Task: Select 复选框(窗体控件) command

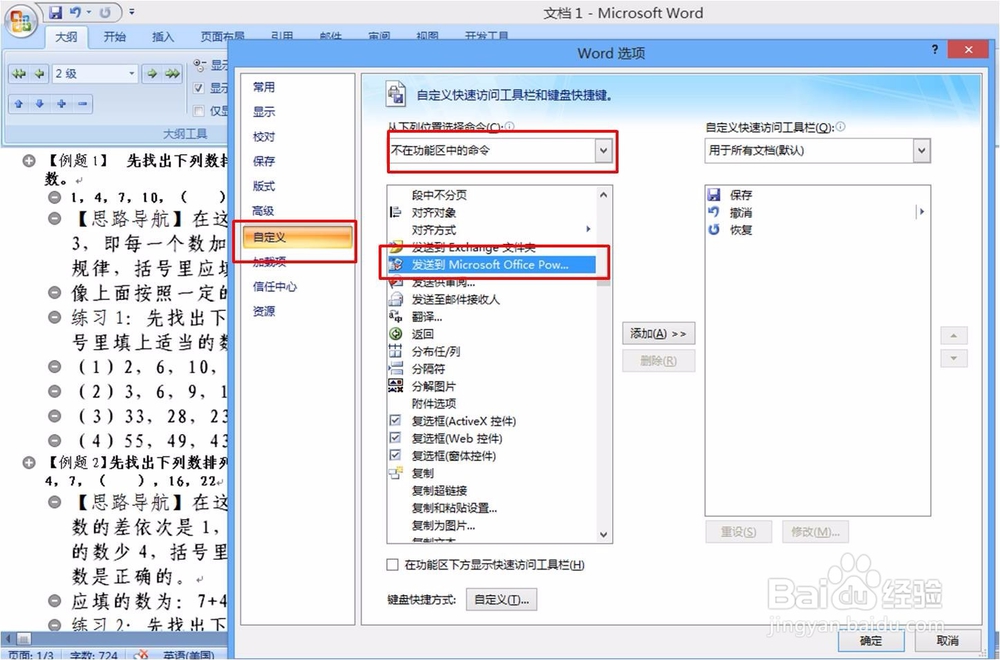Action: point(491,455)
